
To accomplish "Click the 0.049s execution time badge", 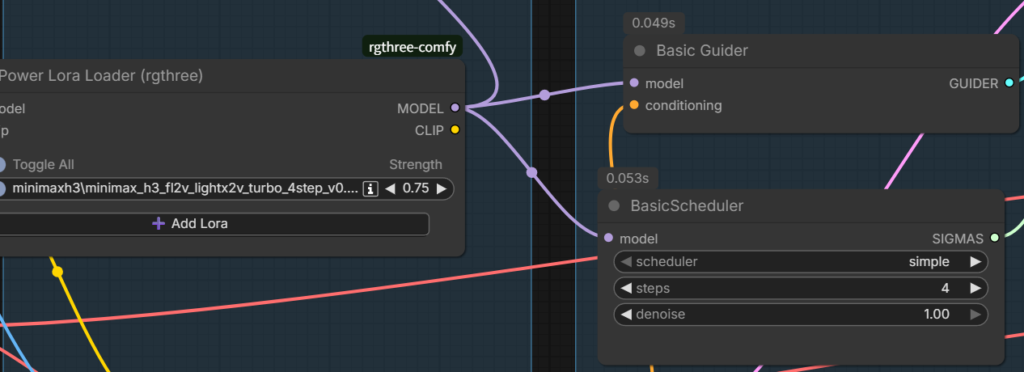I will [x=654, y=23].
